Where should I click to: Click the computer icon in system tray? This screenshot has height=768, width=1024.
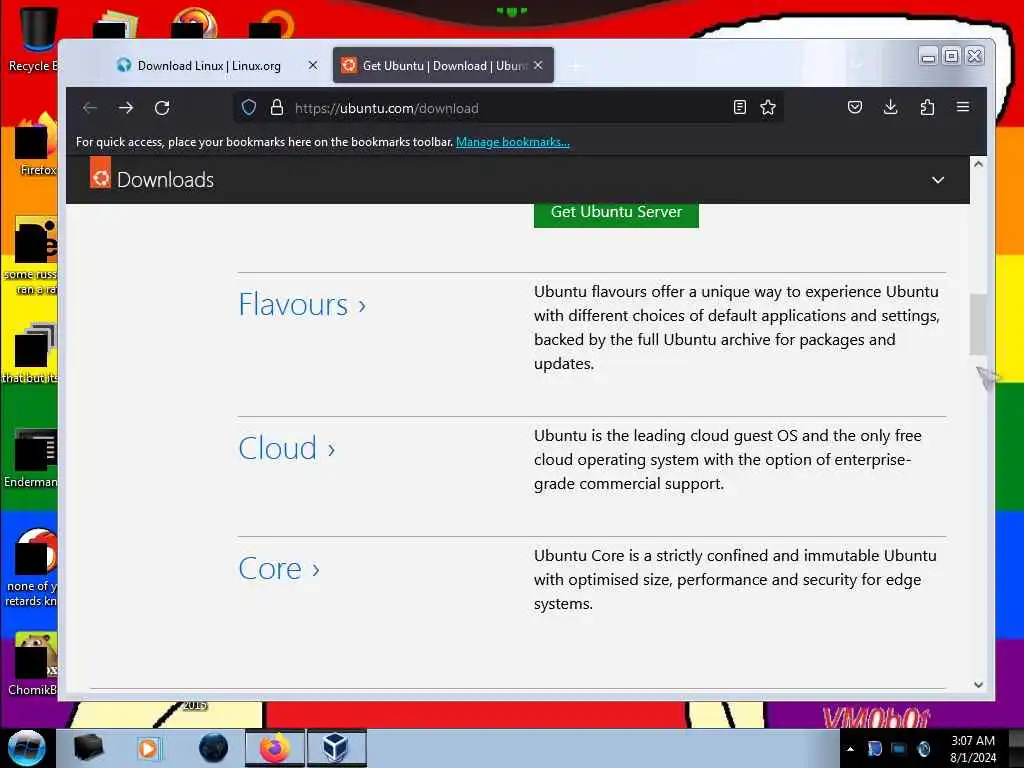[899, 749]
